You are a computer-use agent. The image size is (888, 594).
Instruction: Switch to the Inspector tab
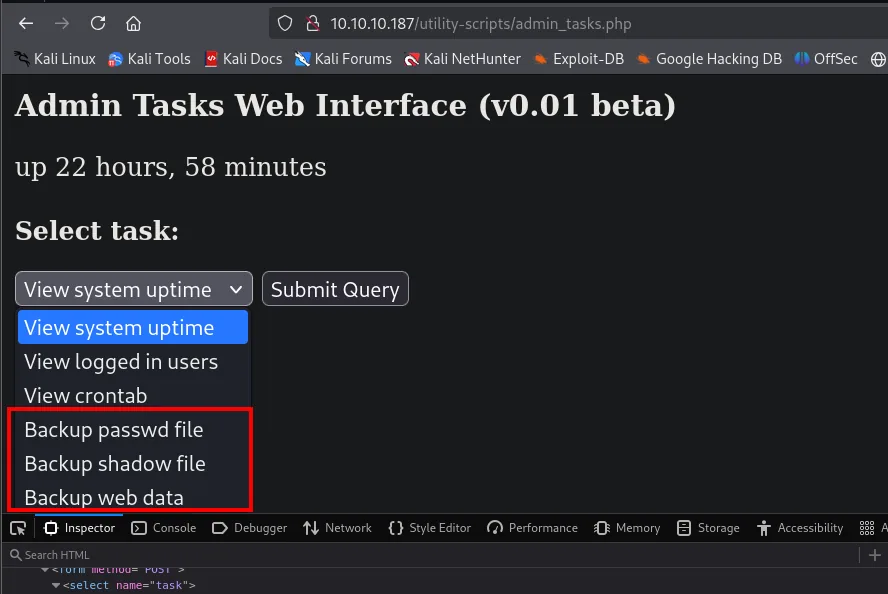tap(79, 528)
